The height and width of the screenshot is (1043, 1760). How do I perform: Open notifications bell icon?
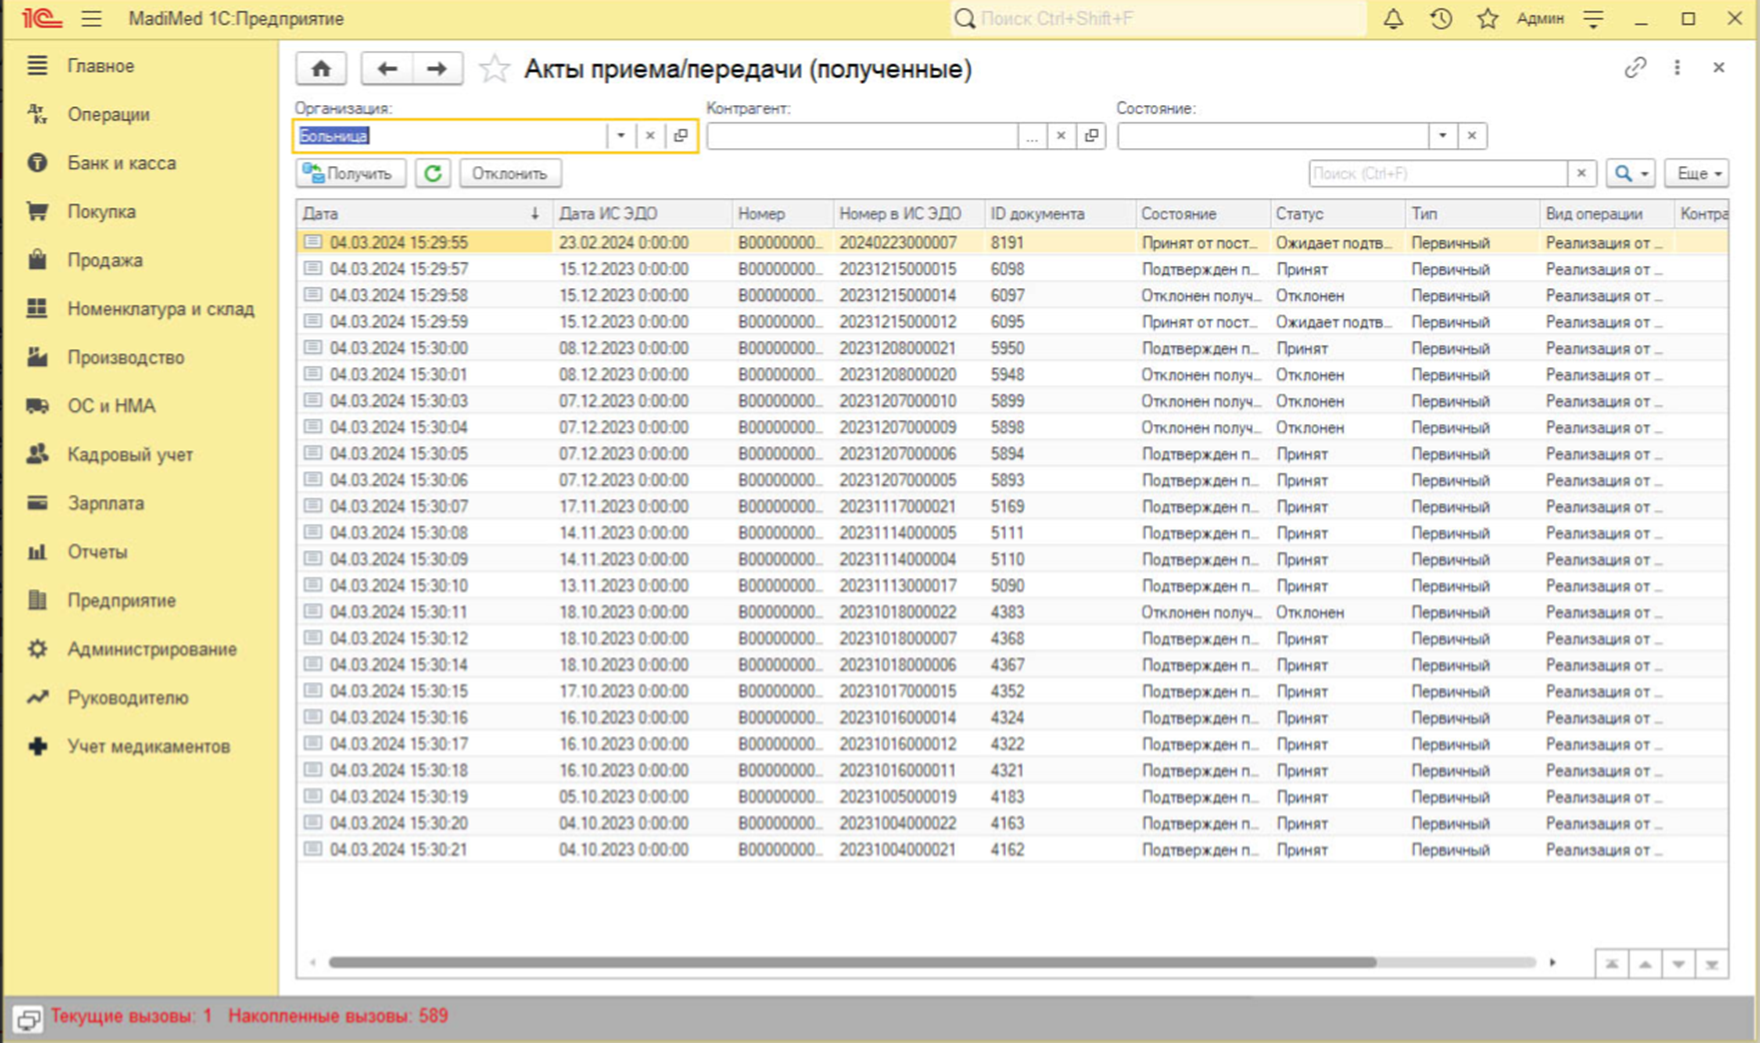coord(1393,19)
